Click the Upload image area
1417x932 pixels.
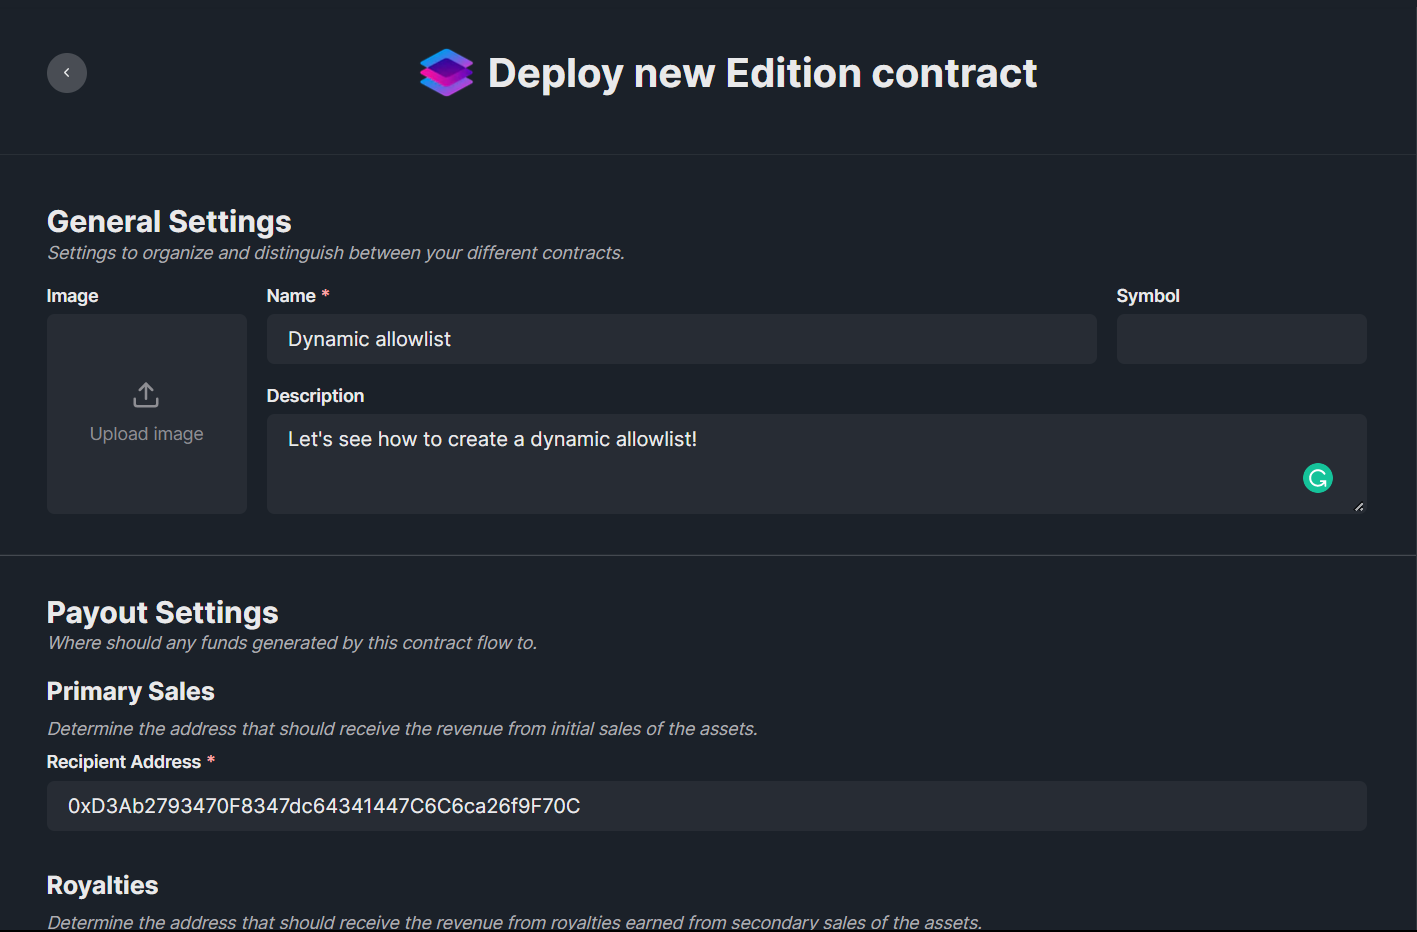(x=147, y=414)
